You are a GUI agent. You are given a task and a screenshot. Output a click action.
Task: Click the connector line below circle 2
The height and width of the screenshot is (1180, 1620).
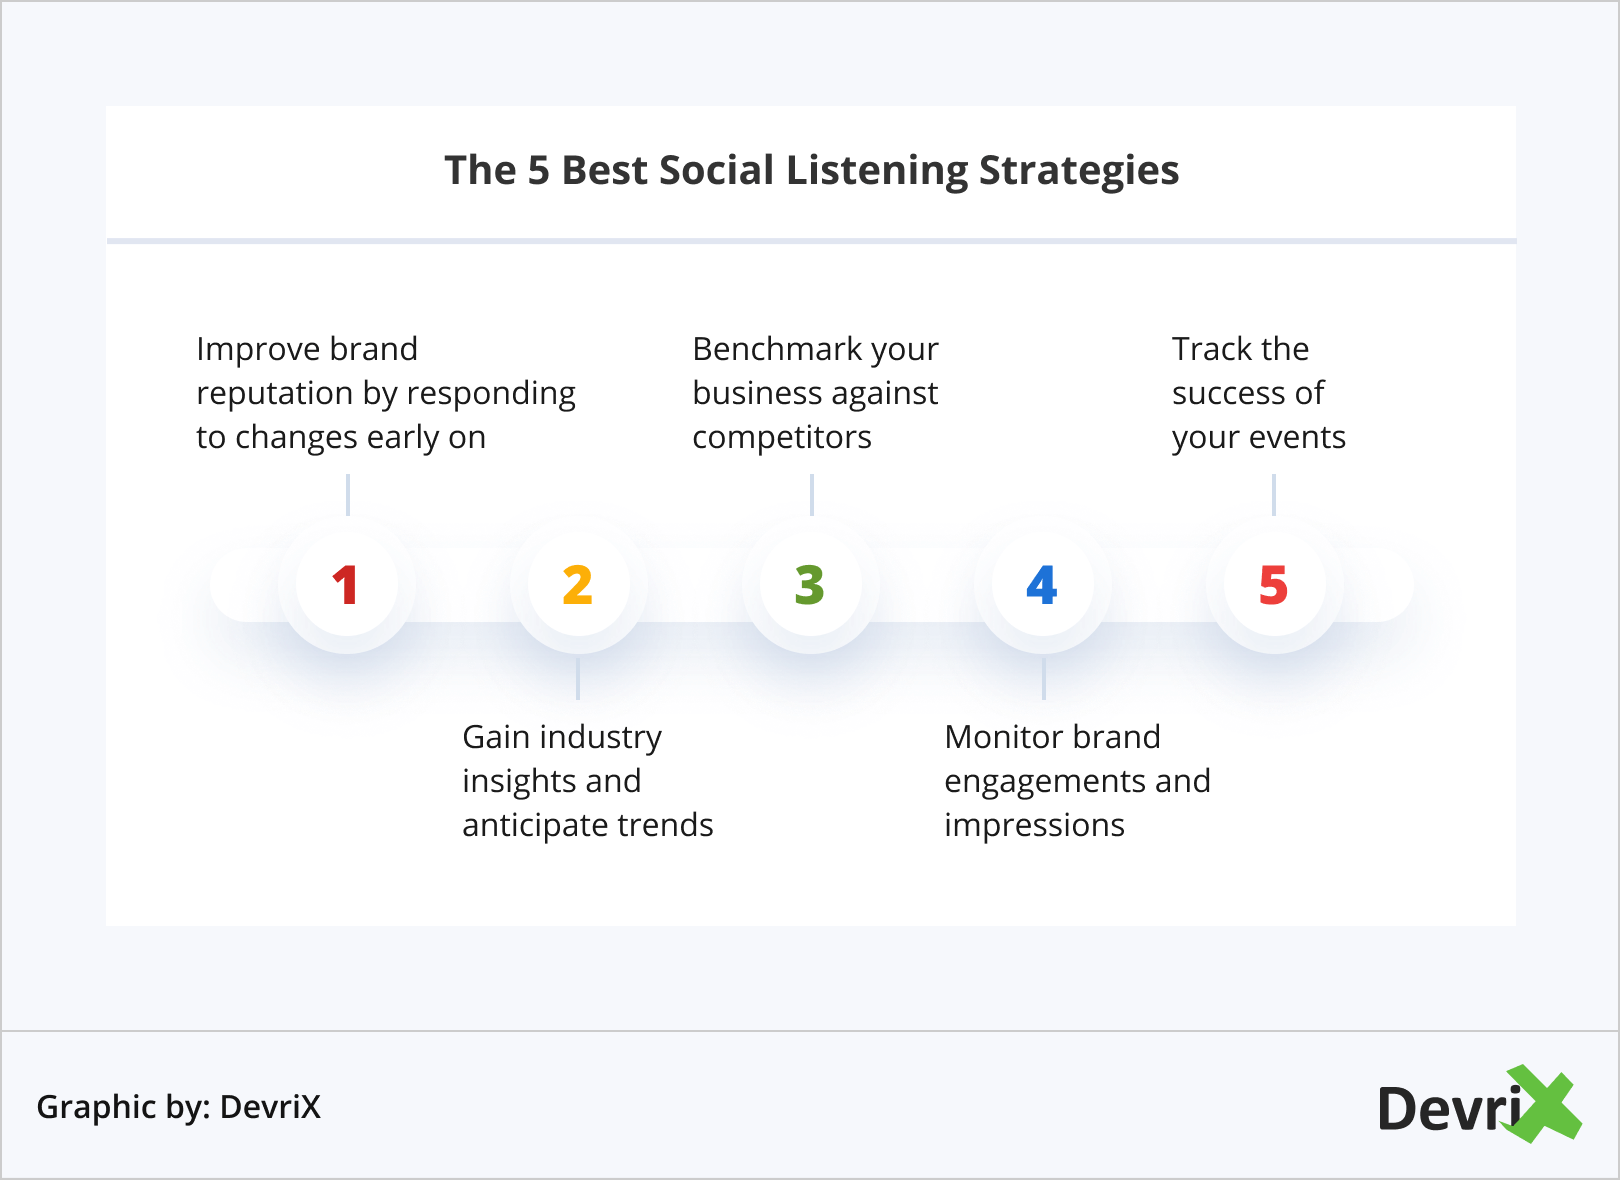578,679
